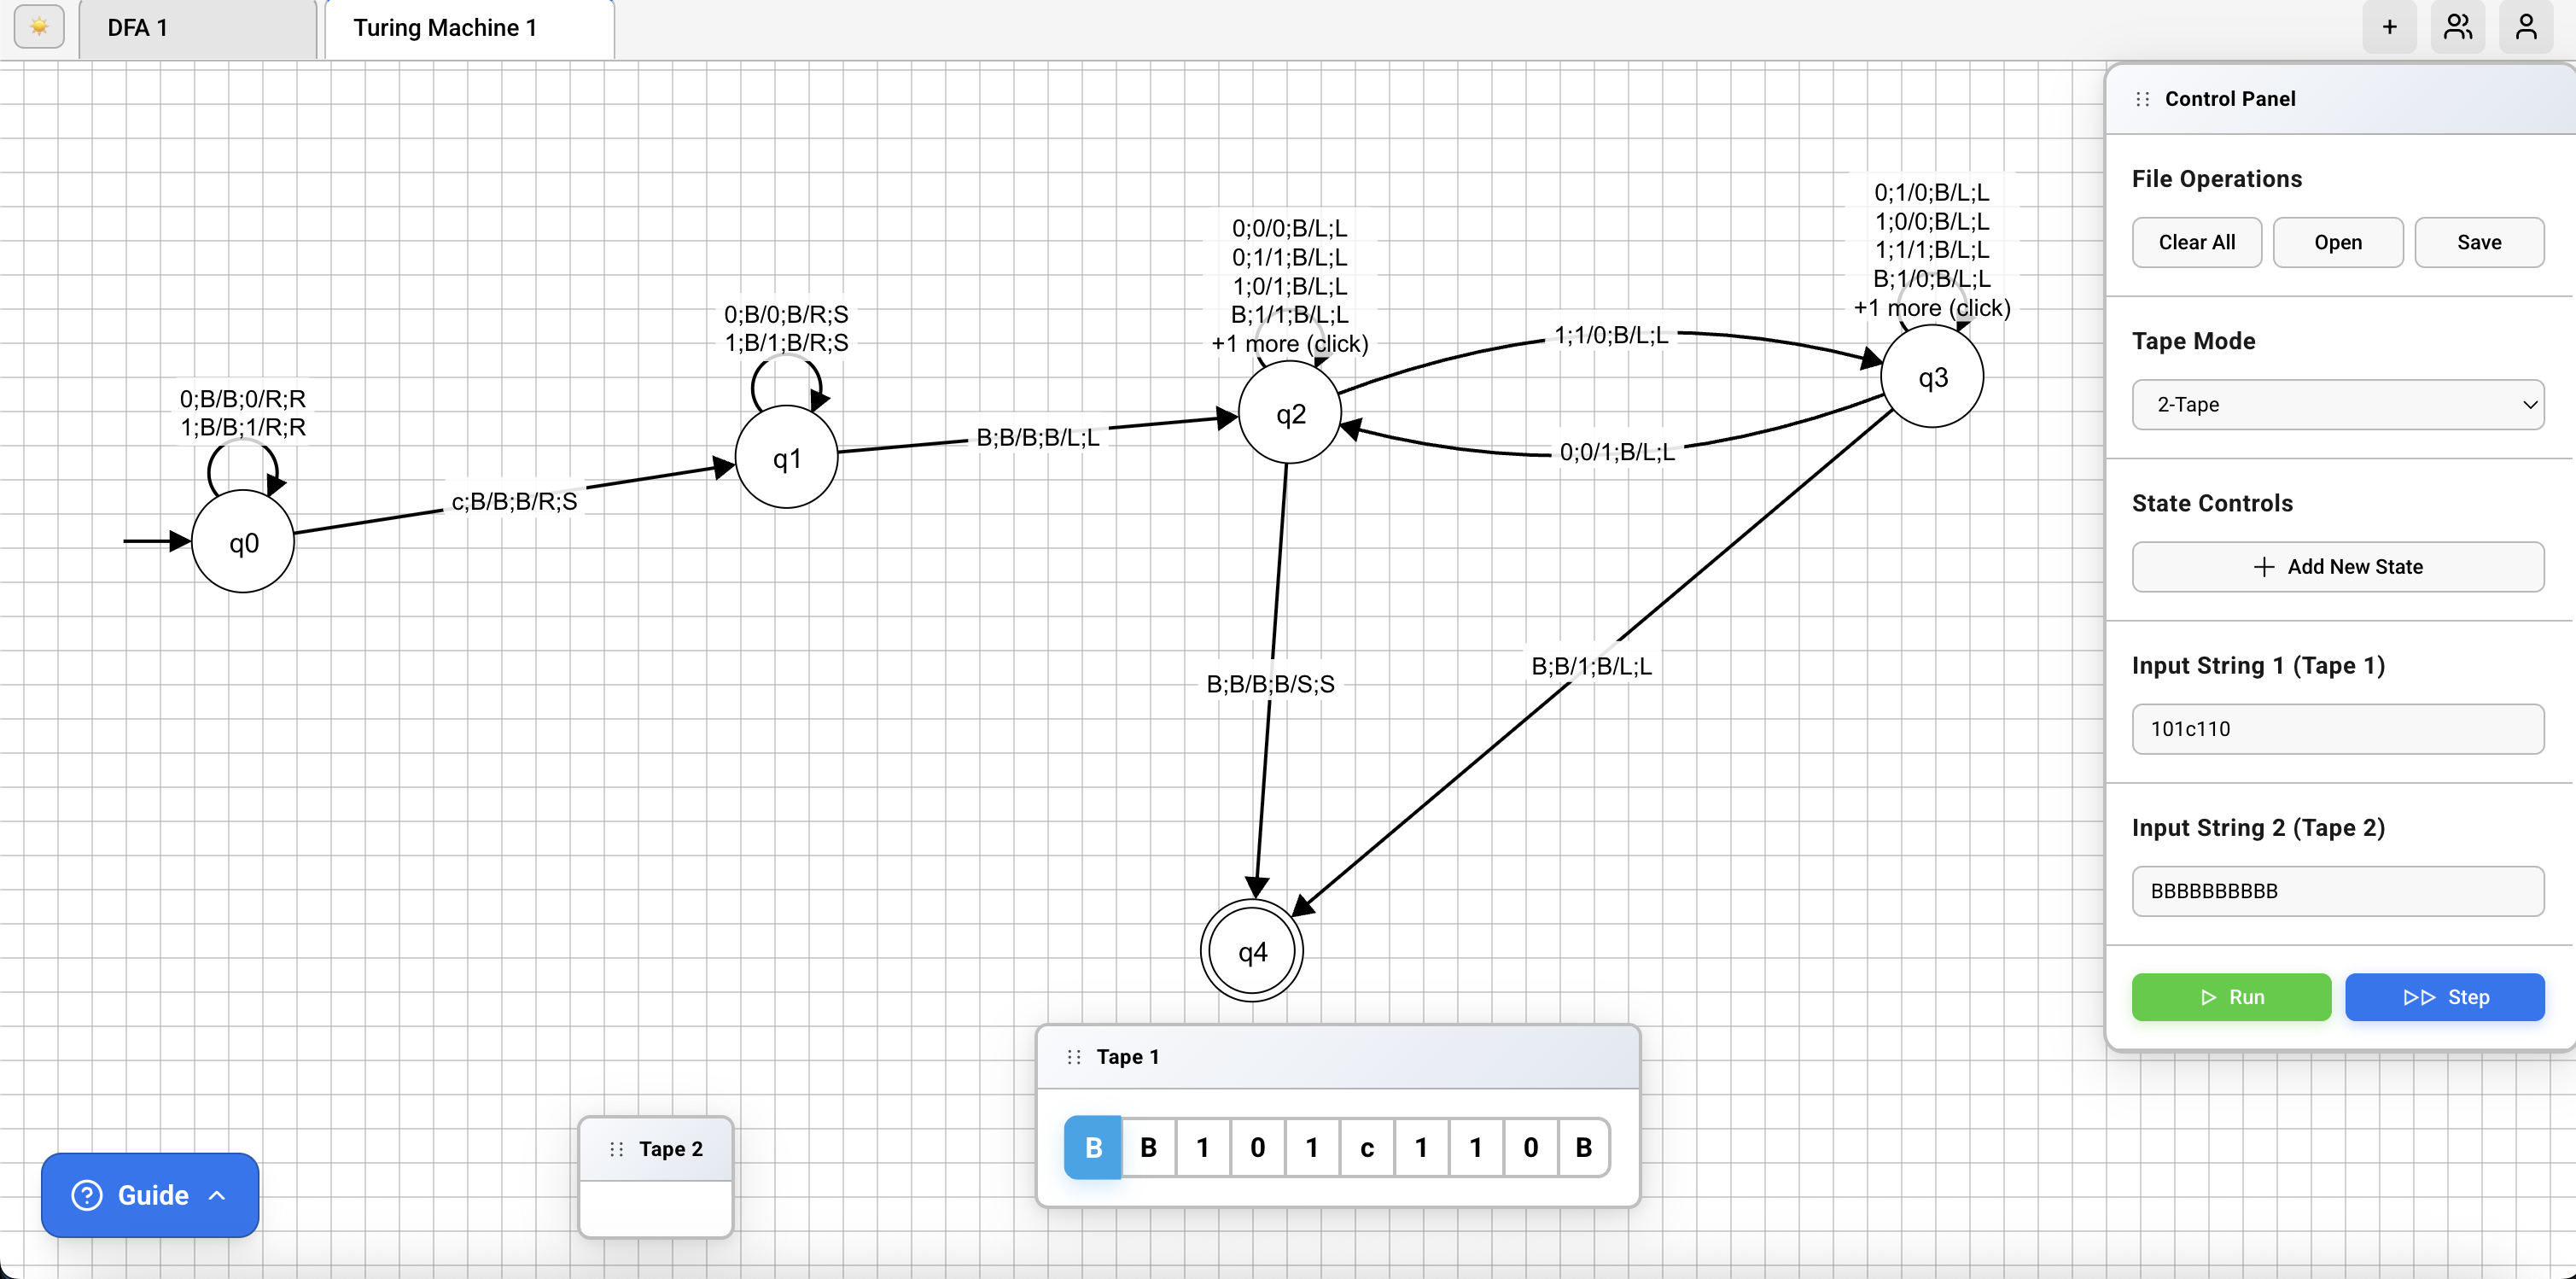The image size is (2576, 1279).
Task: Click the Save button under File Operations
Action: (x=2478, y=242)
